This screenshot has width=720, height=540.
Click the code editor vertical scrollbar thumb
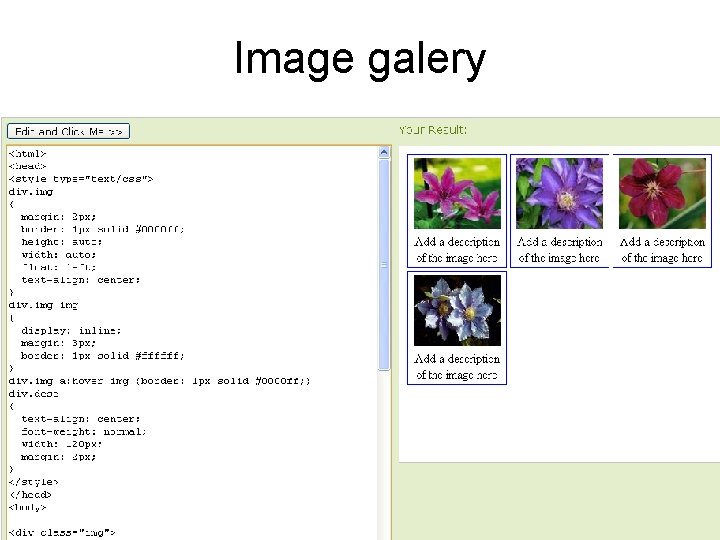(384, 264)
